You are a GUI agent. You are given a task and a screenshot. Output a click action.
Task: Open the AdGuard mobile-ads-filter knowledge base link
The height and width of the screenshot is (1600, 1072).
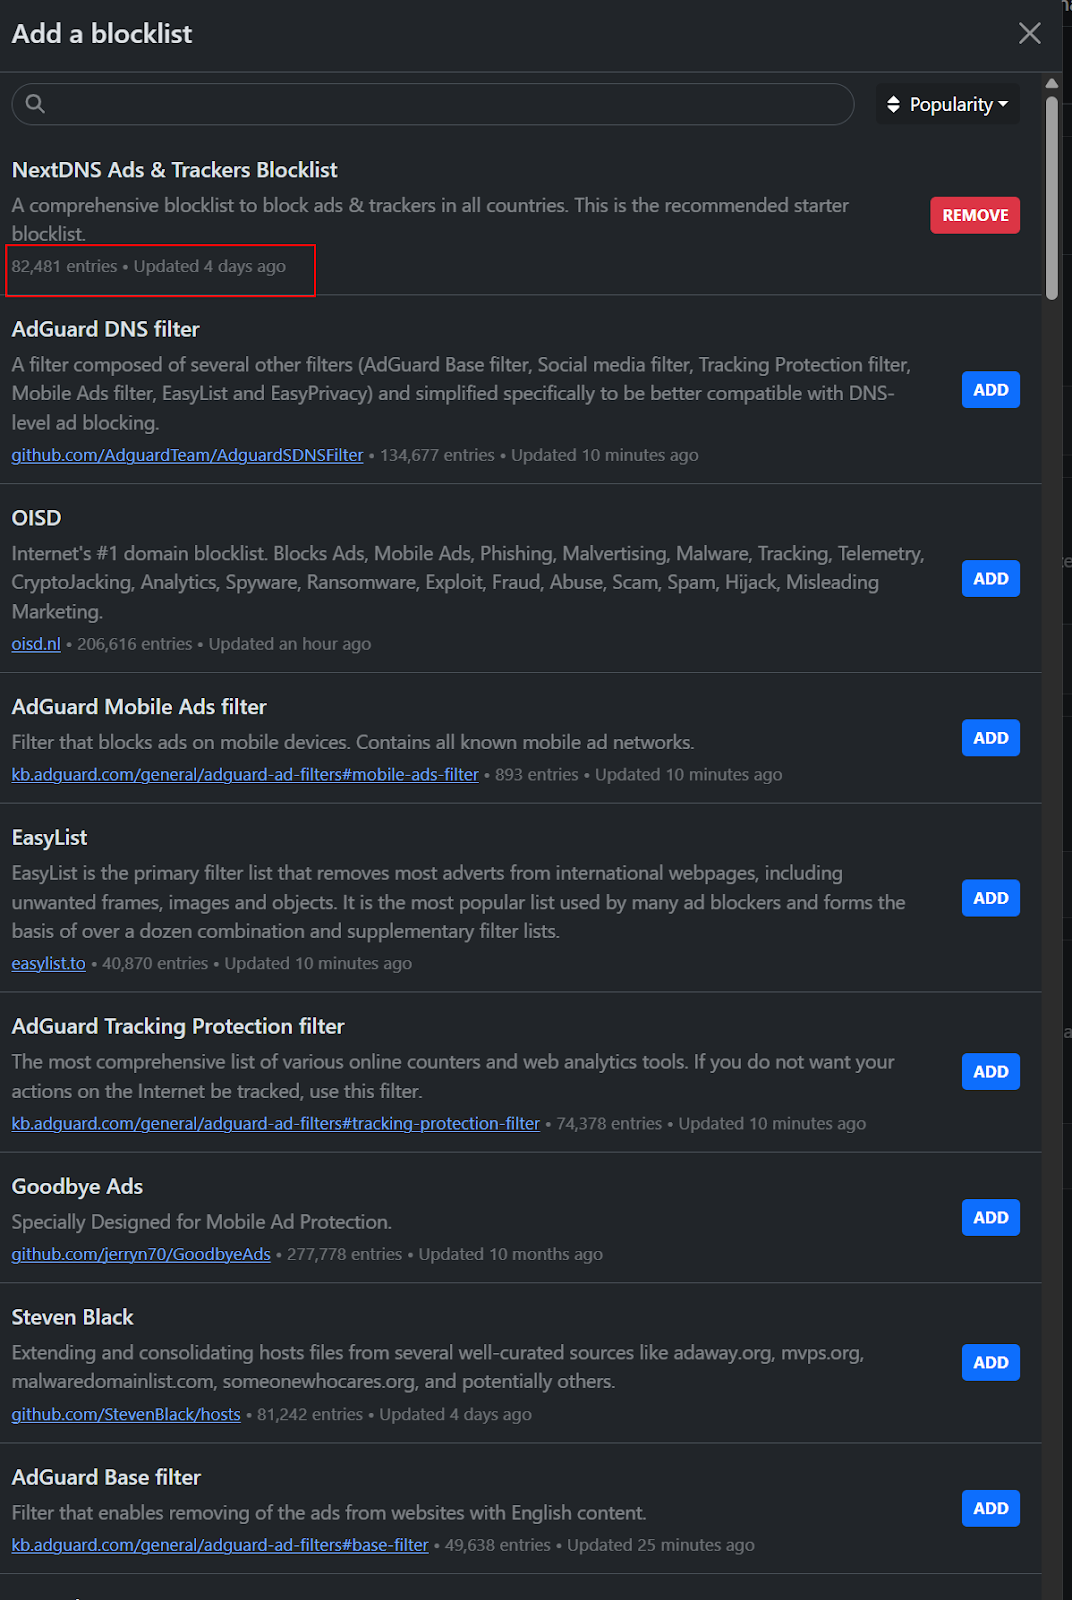[x=245, y=775]
